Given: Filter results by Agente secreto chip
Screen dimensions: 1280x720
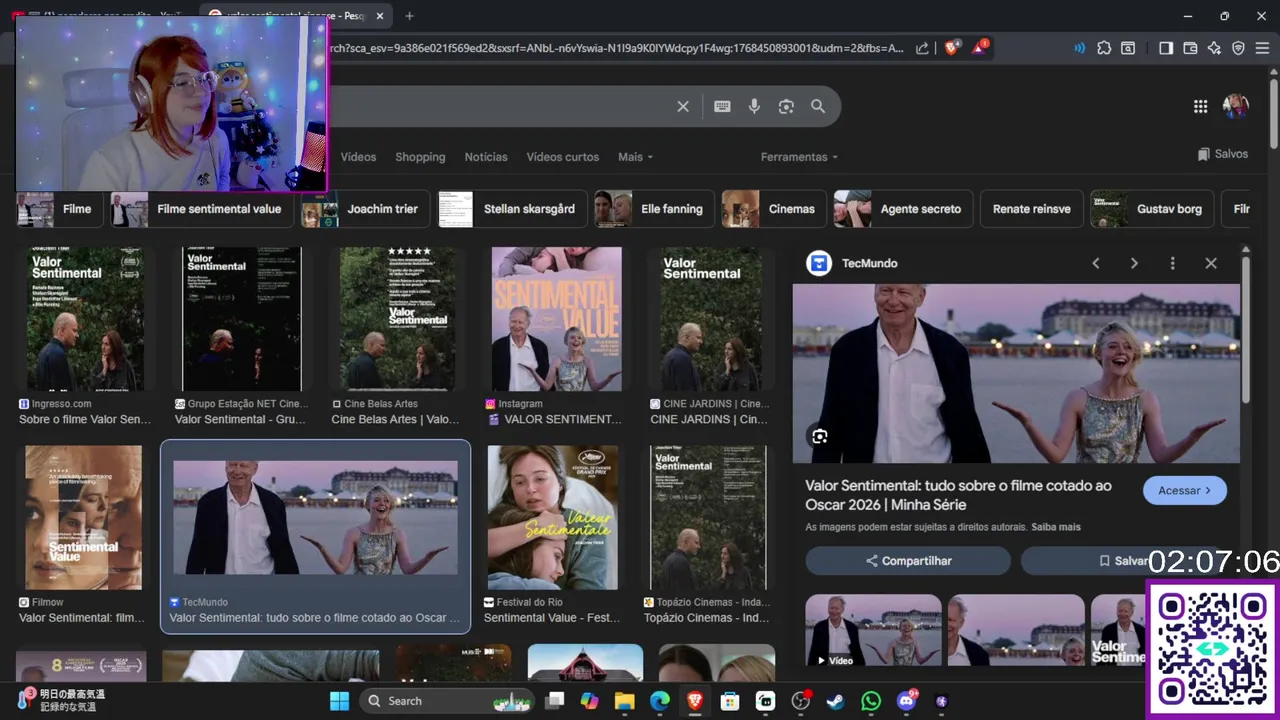Looking at the screenshot, I should tap(903, 209).
